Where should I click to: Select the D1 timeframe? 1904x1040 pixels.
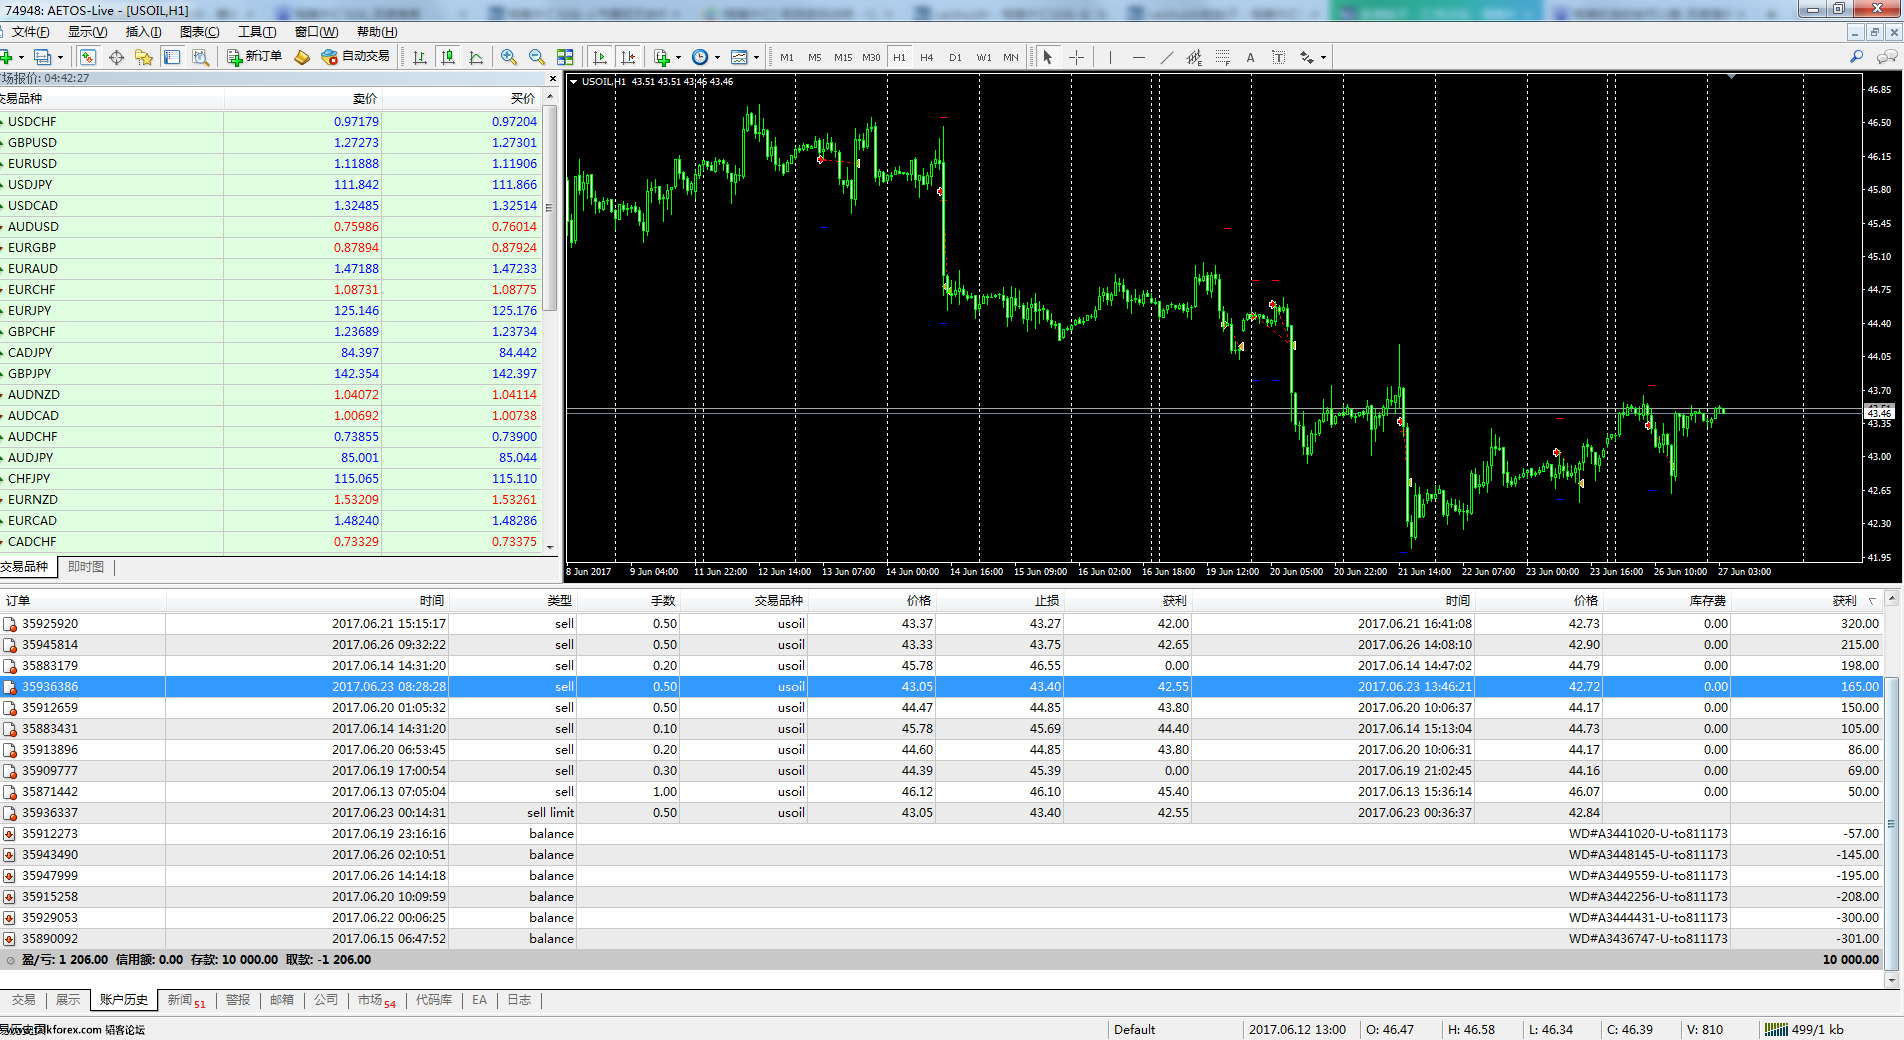click(955, 57)
